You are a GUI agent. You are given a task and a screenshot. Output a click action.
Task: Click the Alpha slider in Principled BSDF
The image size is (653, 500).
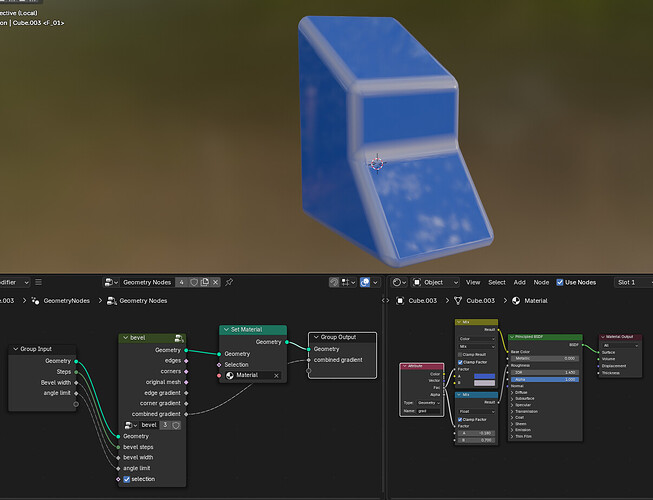pos(545,380)
